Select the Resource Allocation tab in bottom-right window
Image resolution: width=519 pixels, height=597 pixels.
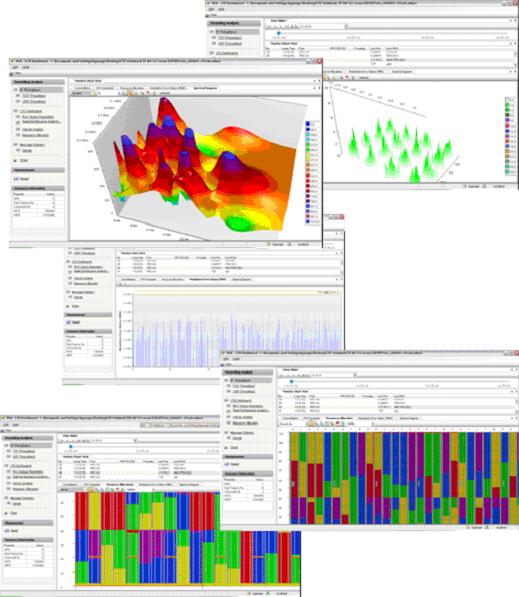coord(339,418)
